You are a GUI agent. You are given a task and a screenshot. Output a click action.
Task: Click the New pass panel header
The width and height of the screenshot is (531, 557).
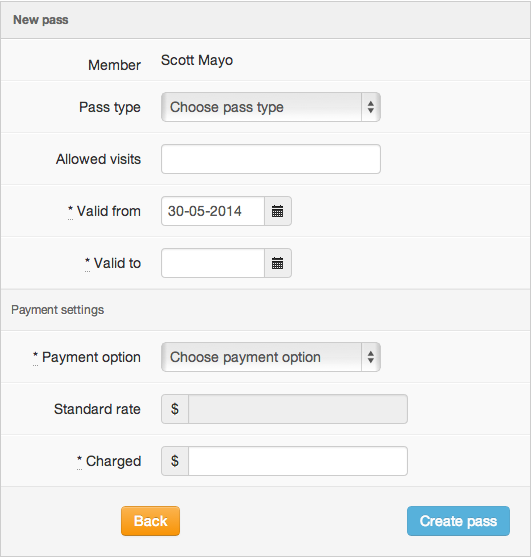[265, 20]
